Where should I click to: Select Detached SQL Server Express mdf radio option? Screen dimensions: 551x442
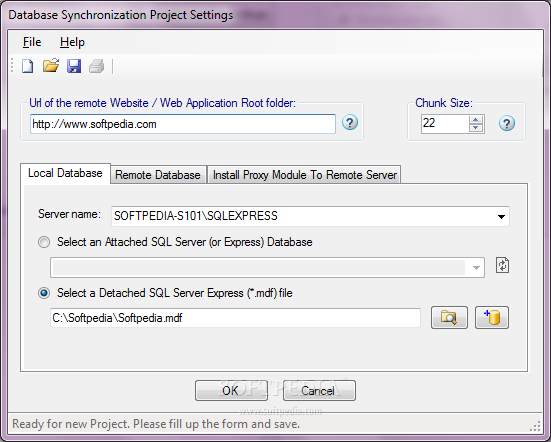coord(44,293)
